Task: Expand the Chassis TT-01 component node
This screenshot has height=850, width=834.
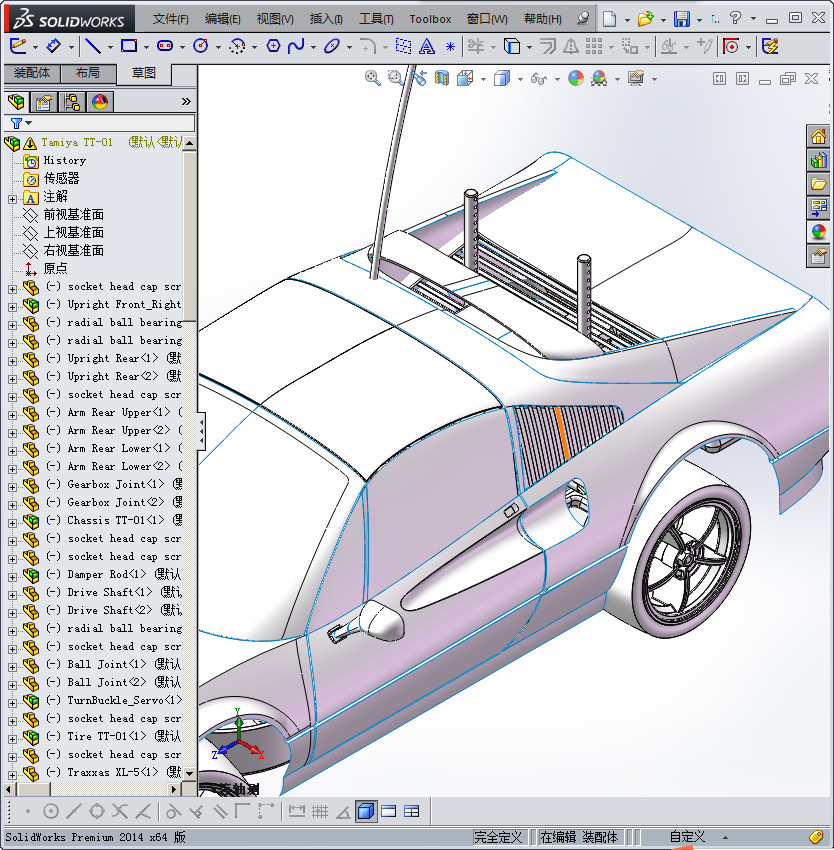Action: click(x=12, y=521)
